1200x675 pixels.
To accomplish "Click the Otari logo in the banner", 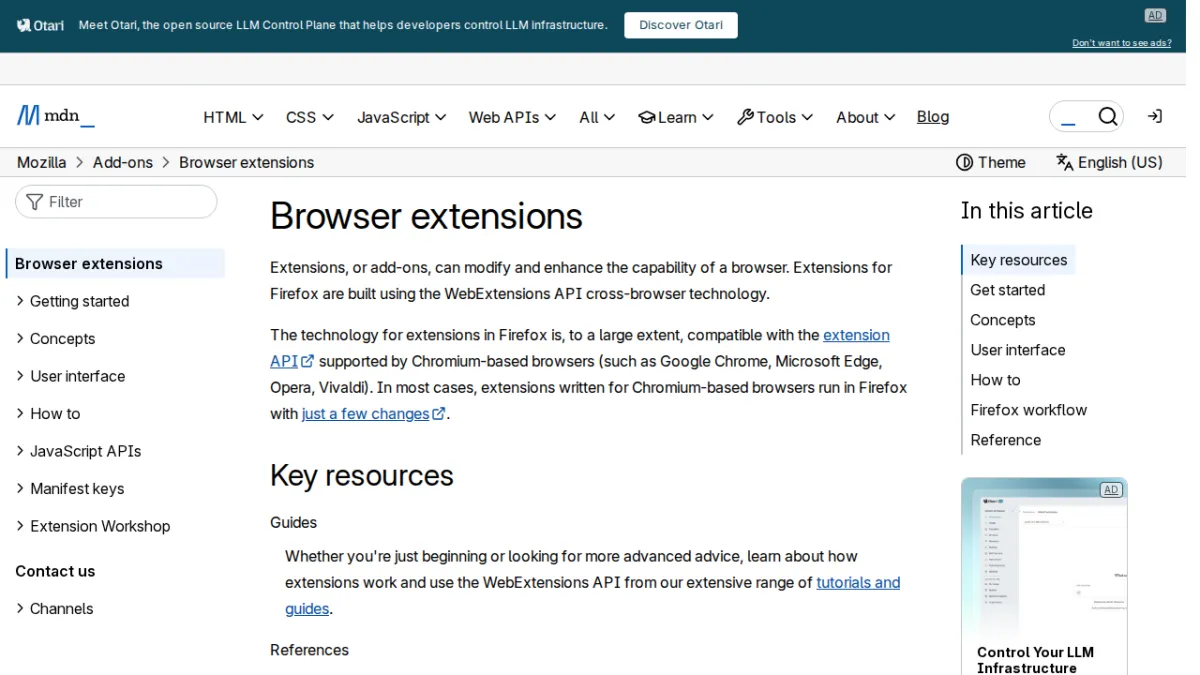I will (x=40, y=25).
